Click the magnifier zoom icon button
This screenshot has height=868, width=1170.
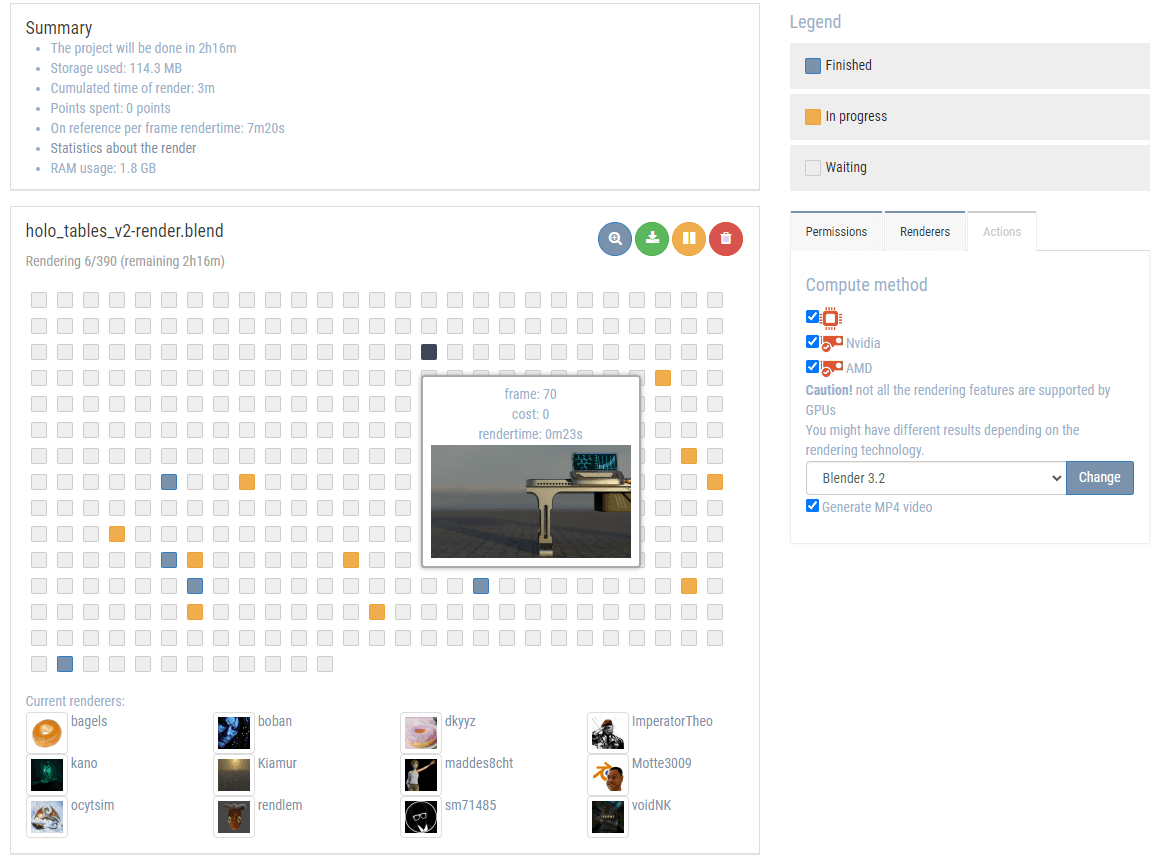click(615, 239)
